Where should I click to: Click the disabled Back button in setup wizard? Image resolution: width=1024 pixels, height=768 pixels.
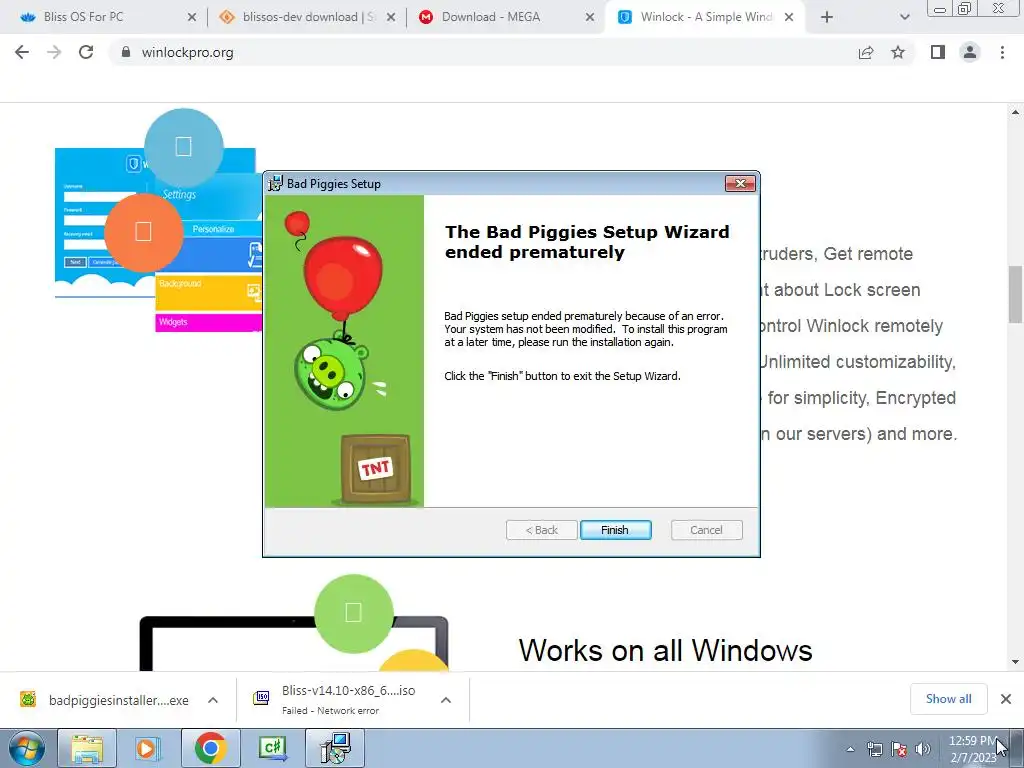pos(541,530)
